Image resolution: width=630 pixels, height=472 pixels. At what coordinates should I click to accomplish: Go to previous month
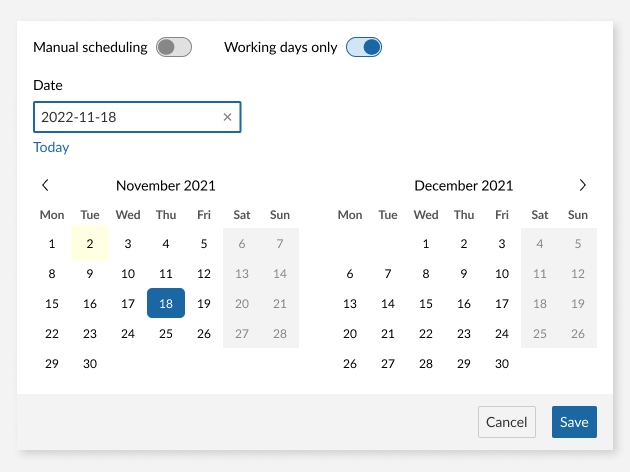click(45, 185)
